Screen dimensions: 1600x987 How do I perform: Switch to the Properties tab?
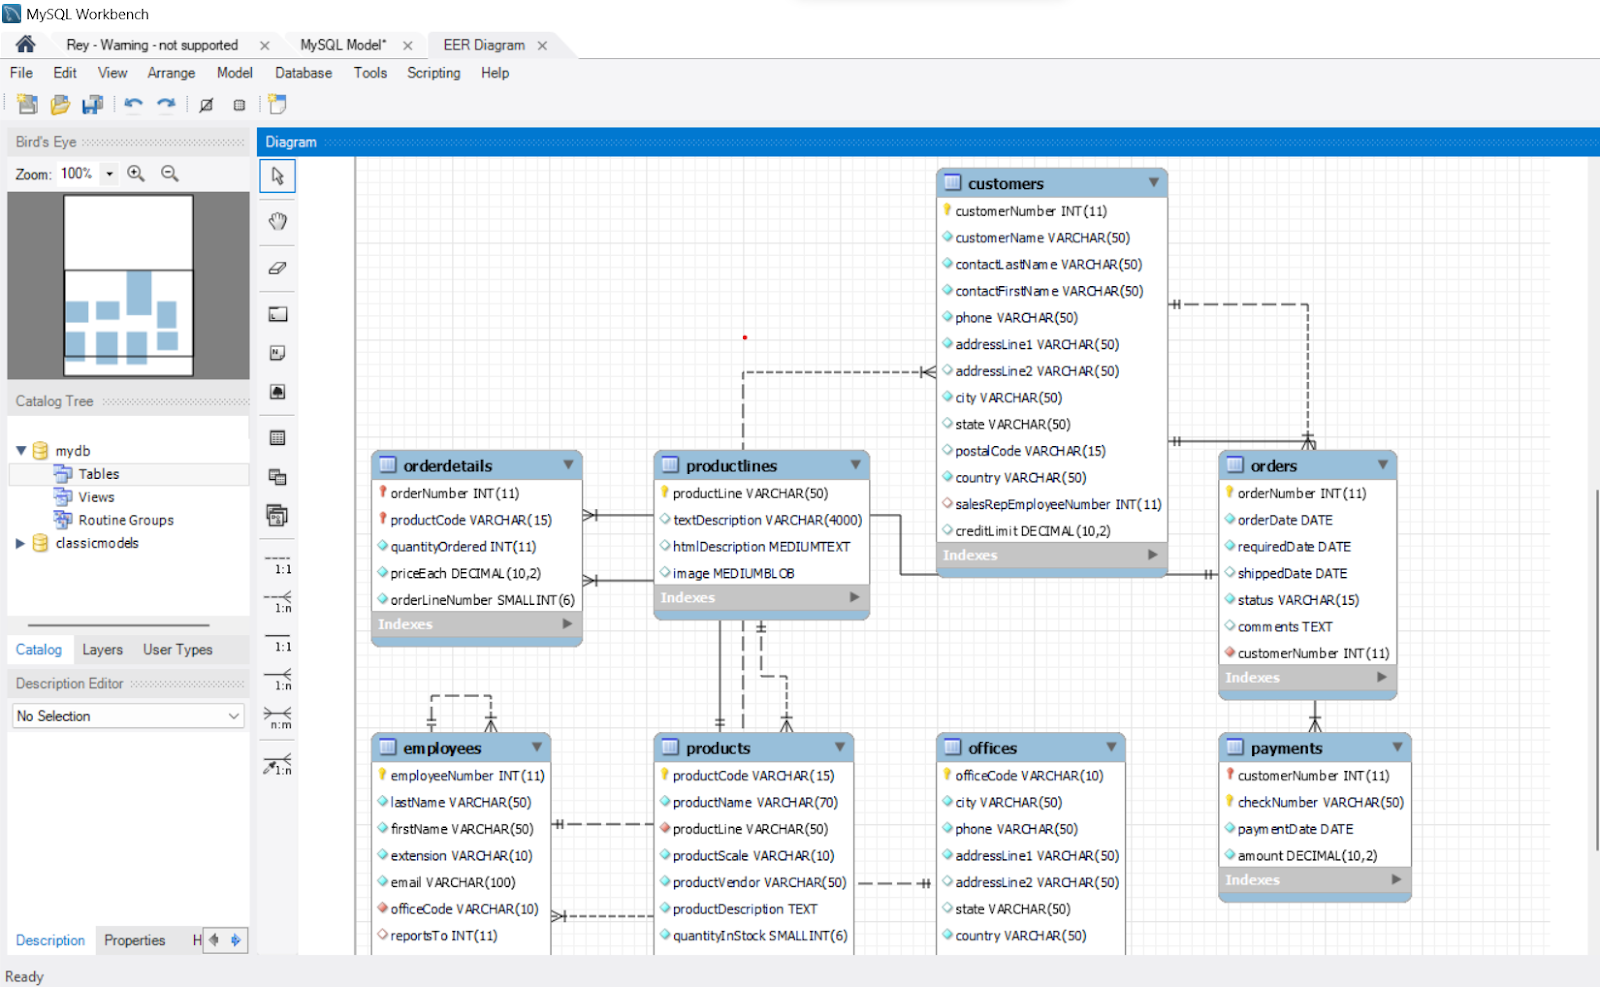[134, 940]
